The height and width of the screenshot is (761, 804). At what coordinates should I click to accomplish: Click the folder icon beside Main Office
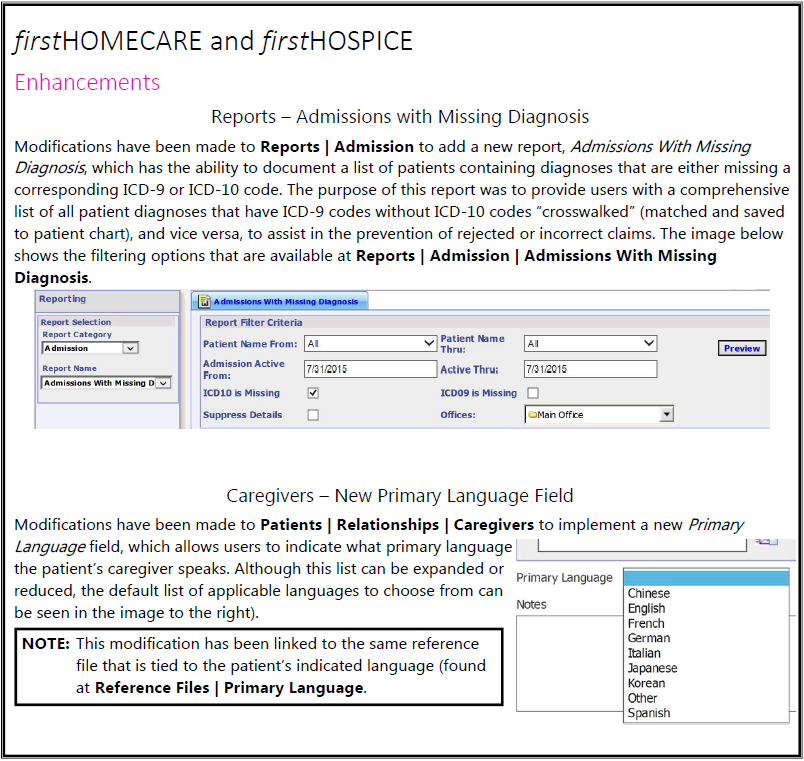pyautogui.click(x=532, y=415)
